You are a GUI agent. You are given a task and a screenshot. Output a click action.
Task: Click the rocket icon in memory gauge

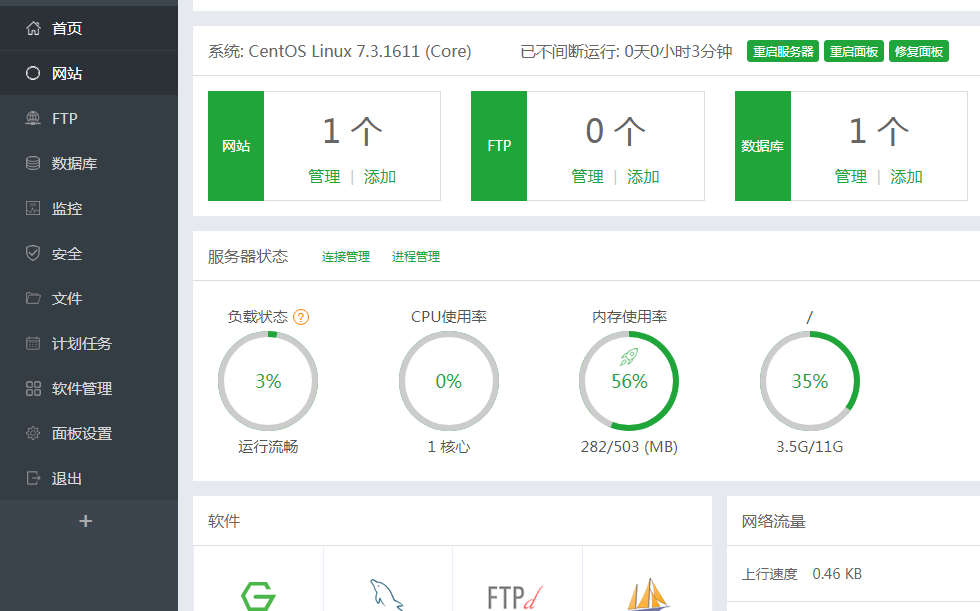[x=629, y=357]
